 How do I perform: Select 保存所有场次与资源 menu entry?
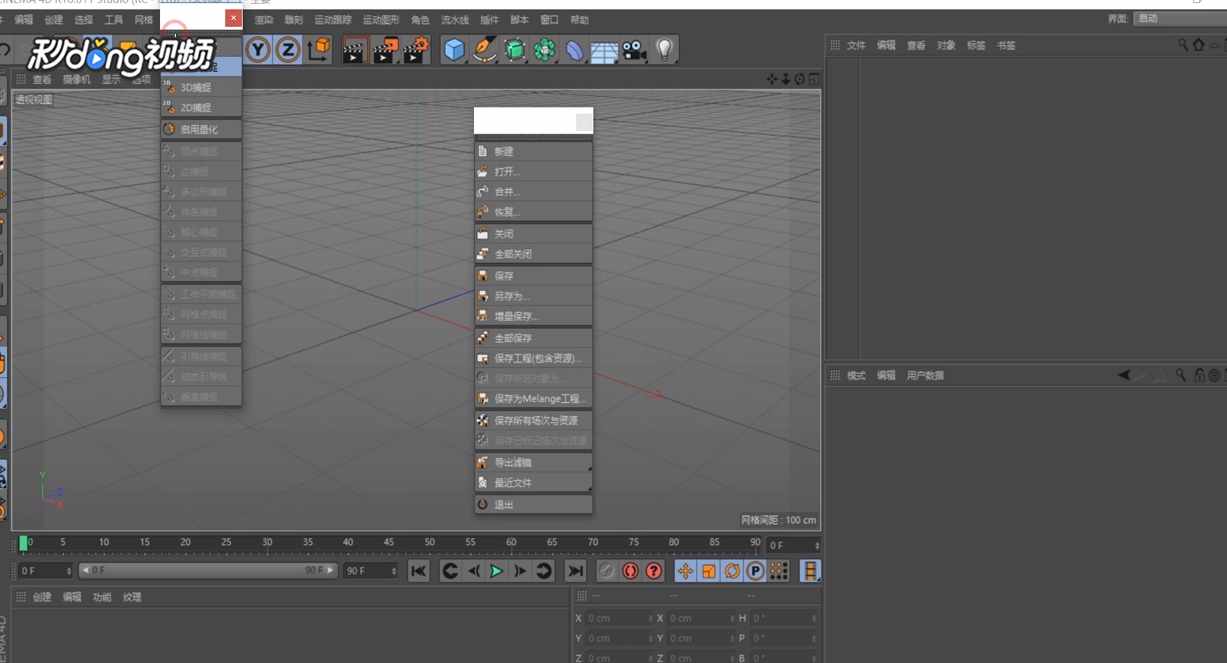pyautogui.click(x=533, y=420)
